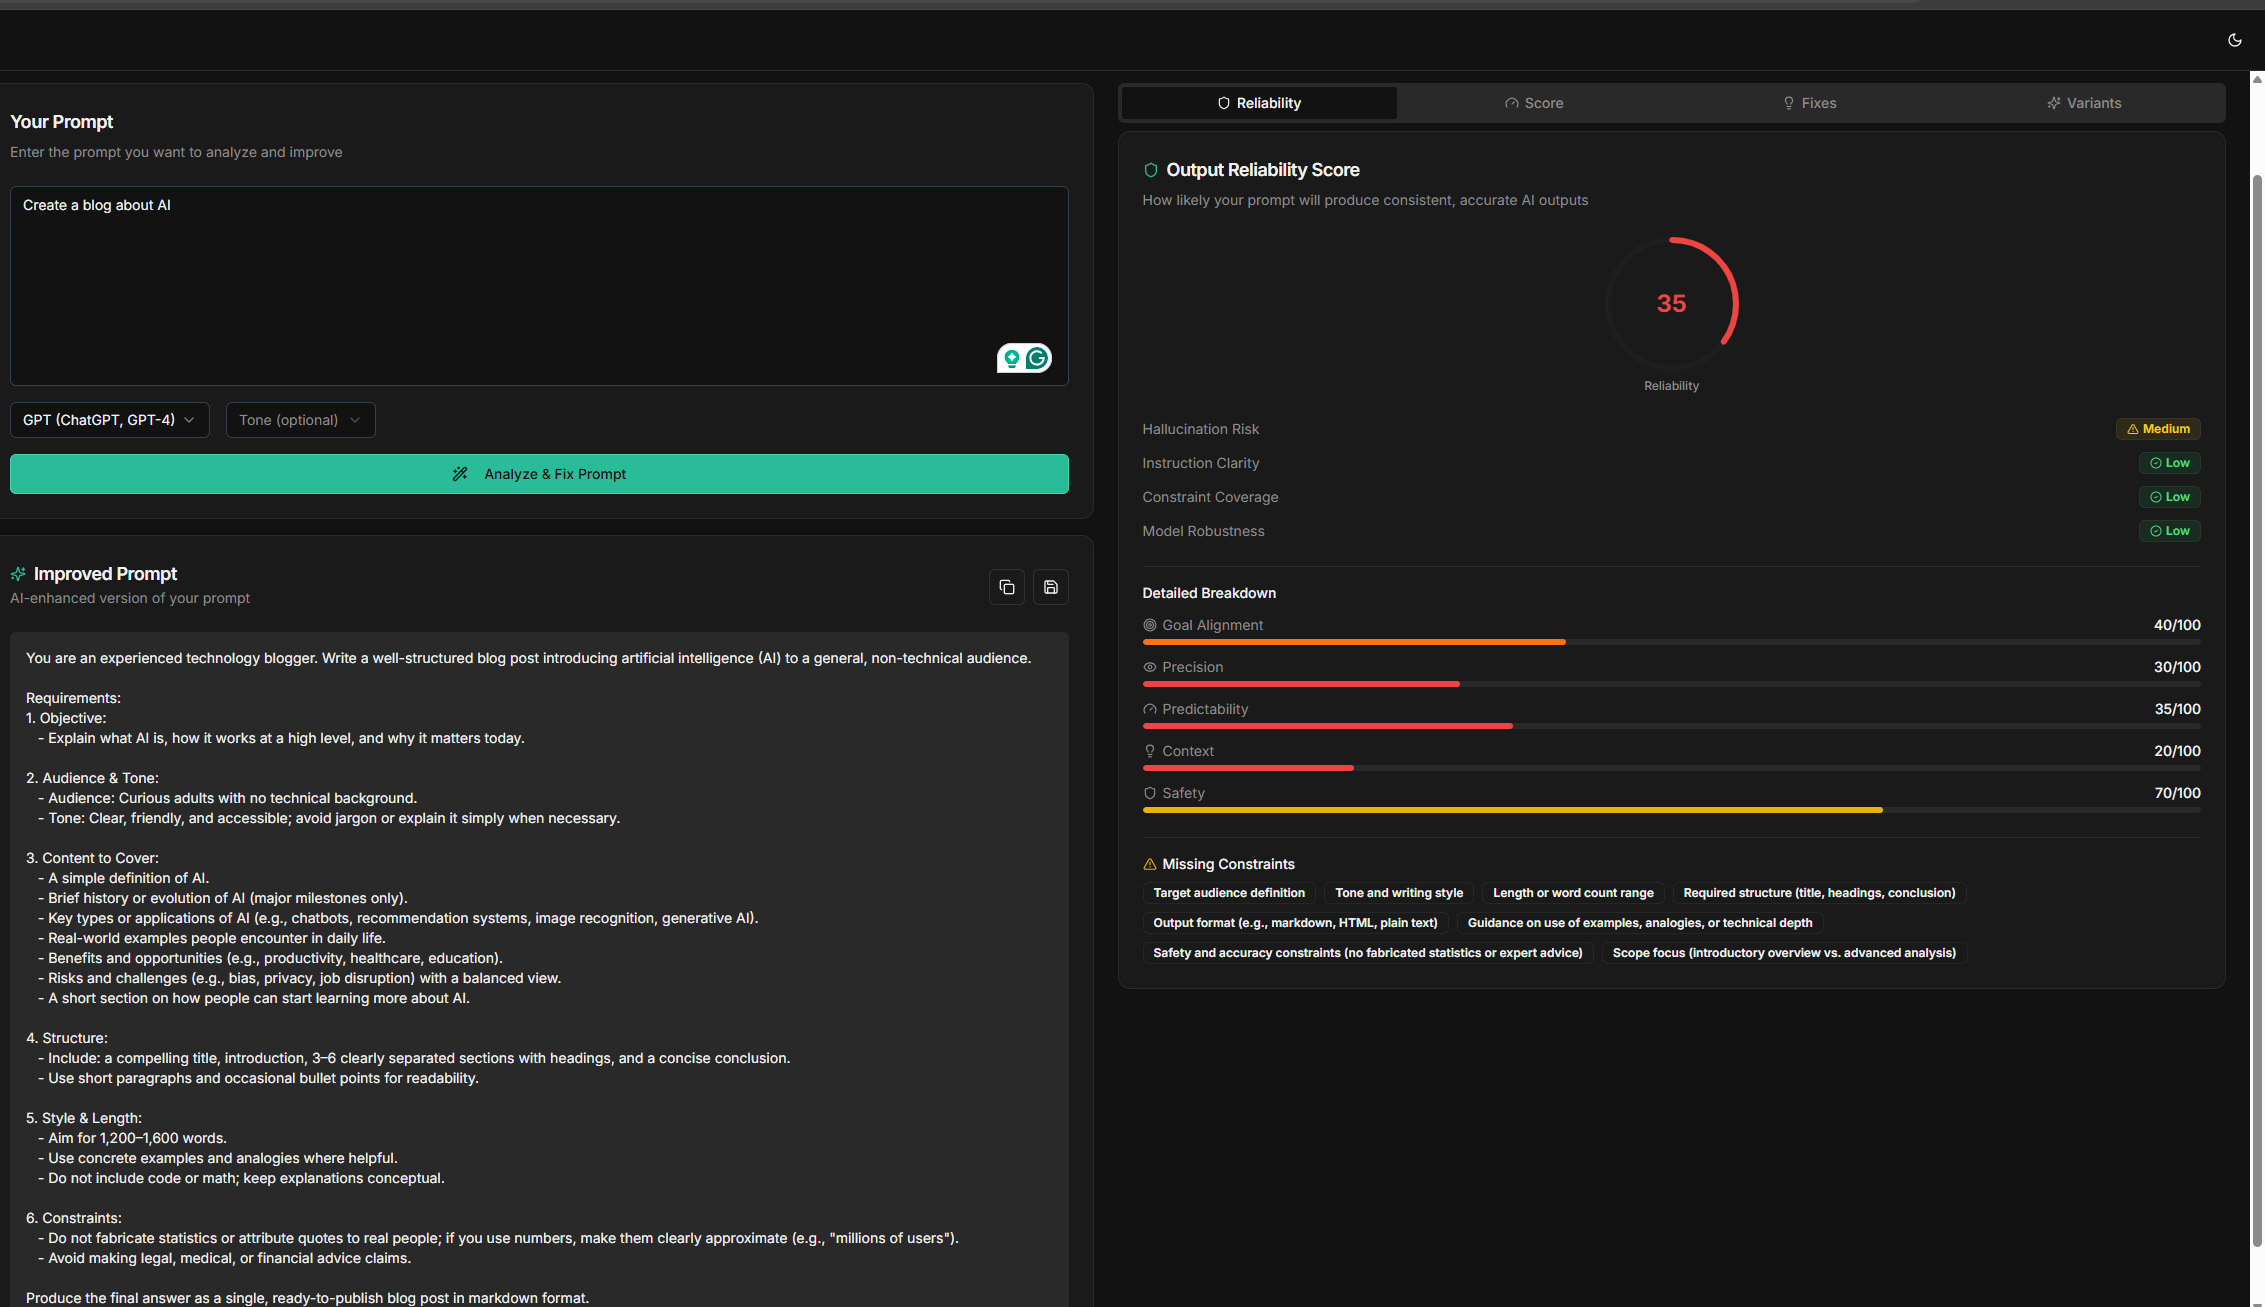Image resolution: width=2265 pixels, height=1307 pixels.
Task: Save the improved prompt with the save icon
Action: pyautogui.click(x=1050, y=587)
